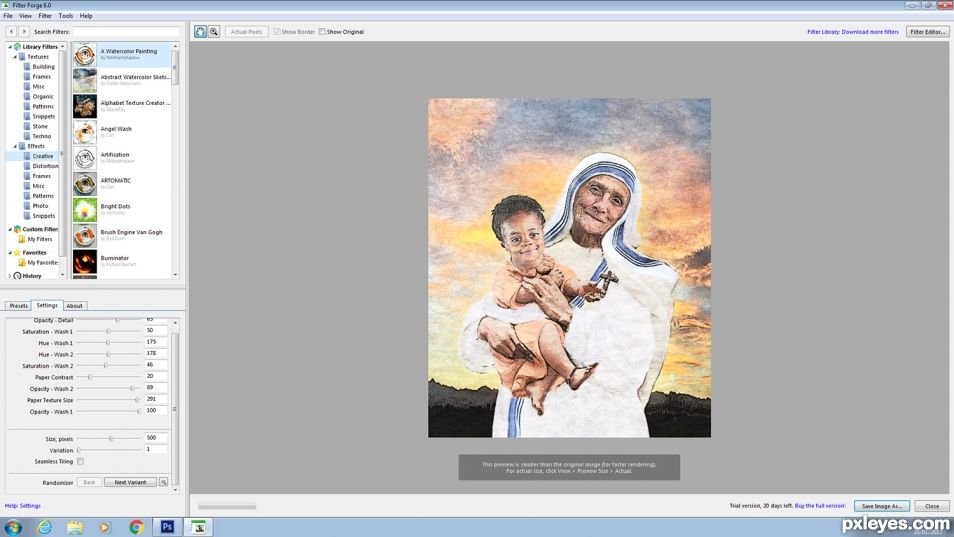Open My Favorites folder

[x=38, y=263]
